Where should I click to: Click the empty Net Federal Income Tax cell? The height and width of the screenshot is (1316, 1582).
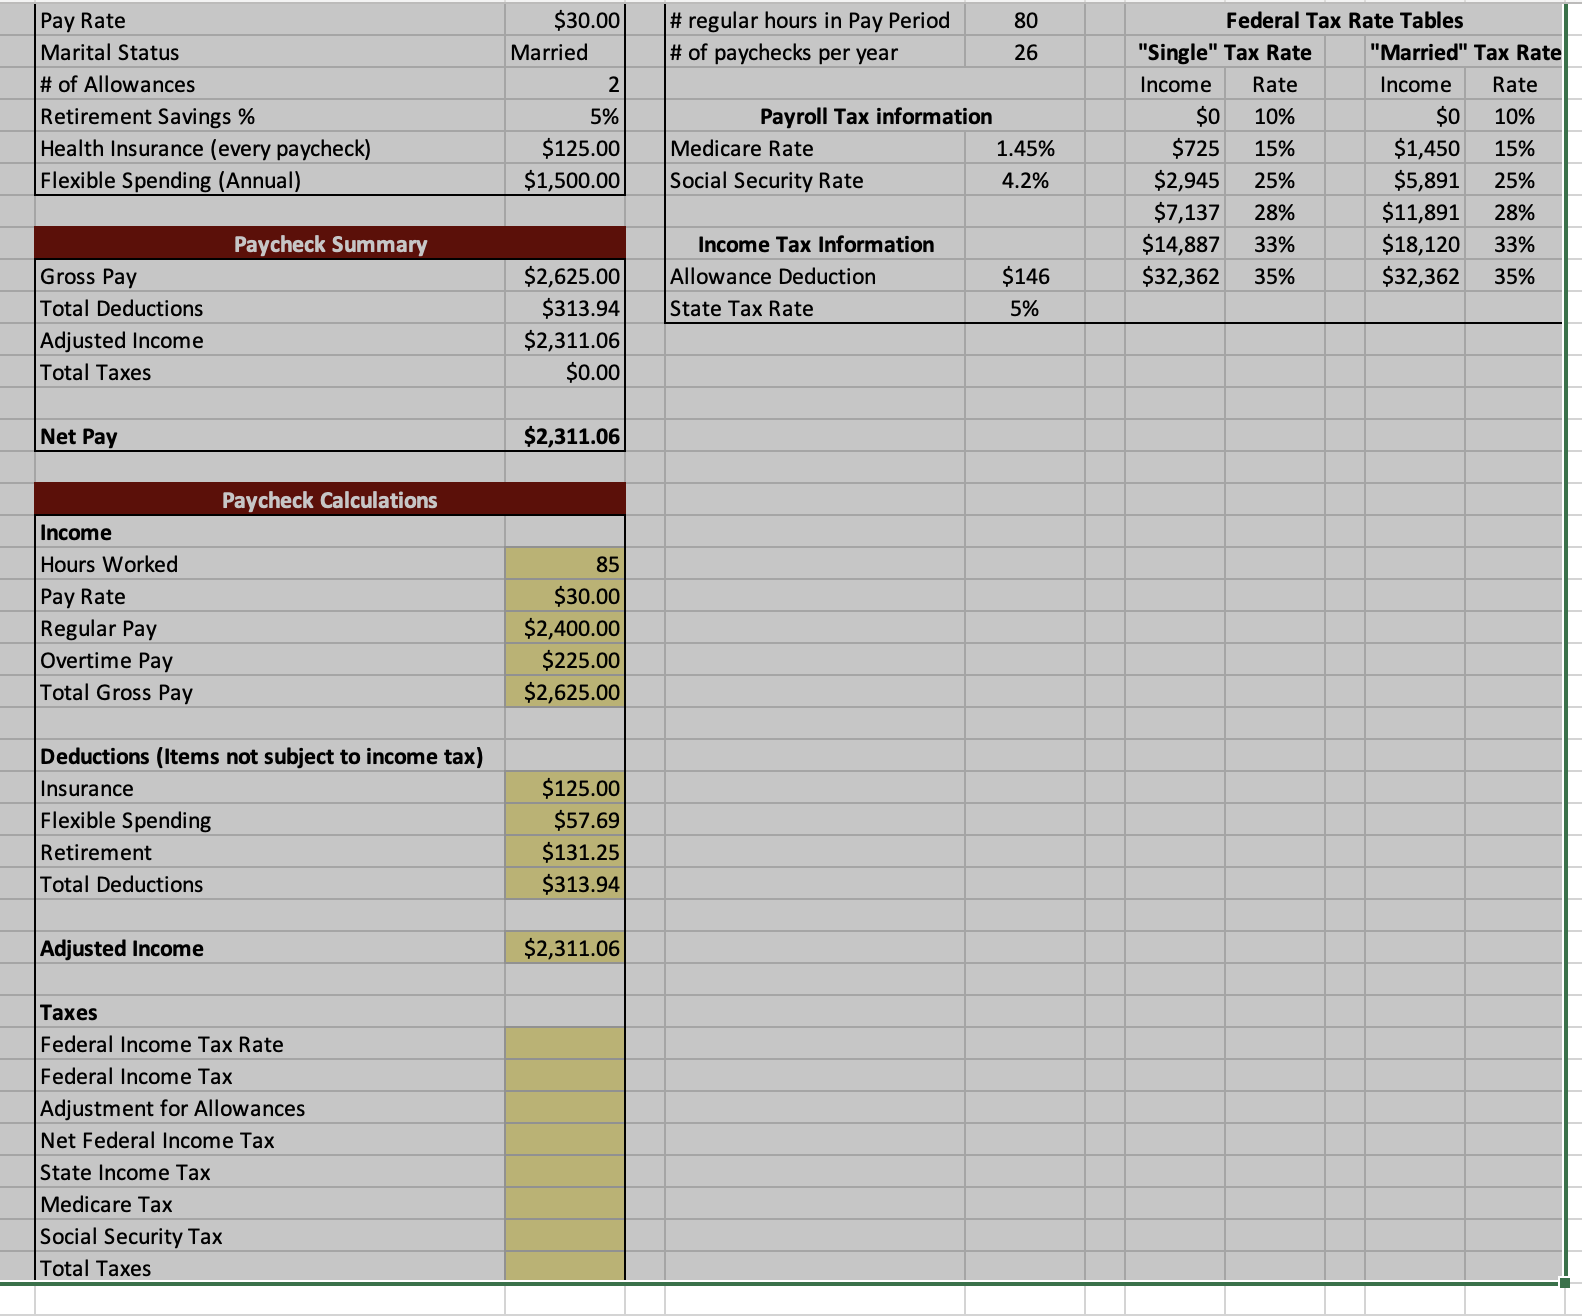565,1140
